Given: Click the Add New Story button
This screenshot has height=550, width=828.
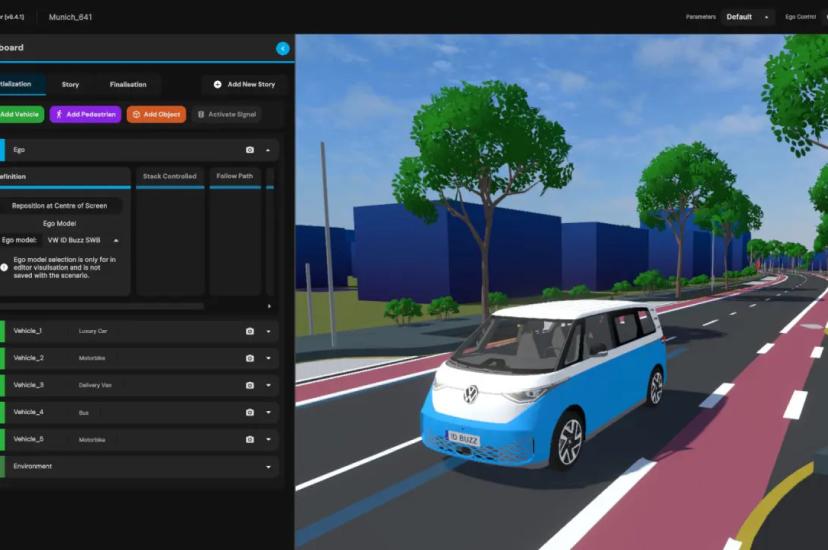Looking at the screenshot, I should 244,84.
